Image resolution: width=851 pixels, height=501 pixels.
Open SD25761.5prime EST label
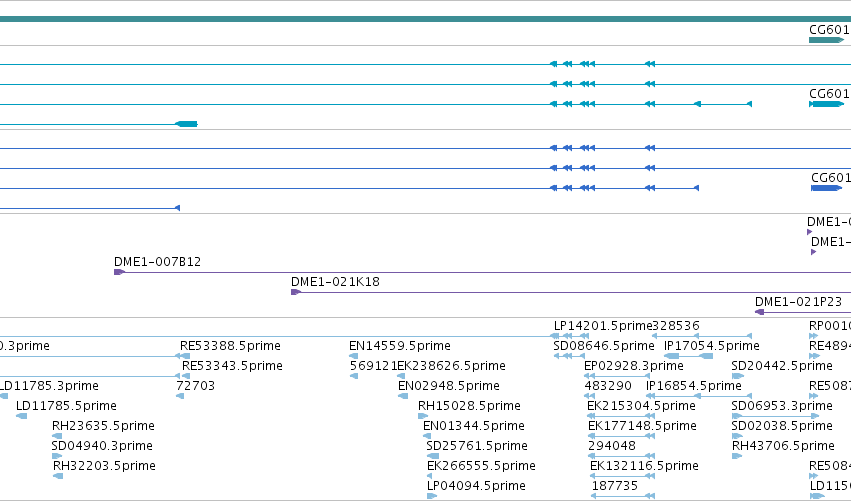pyautogui.click(x=477, y=446)
